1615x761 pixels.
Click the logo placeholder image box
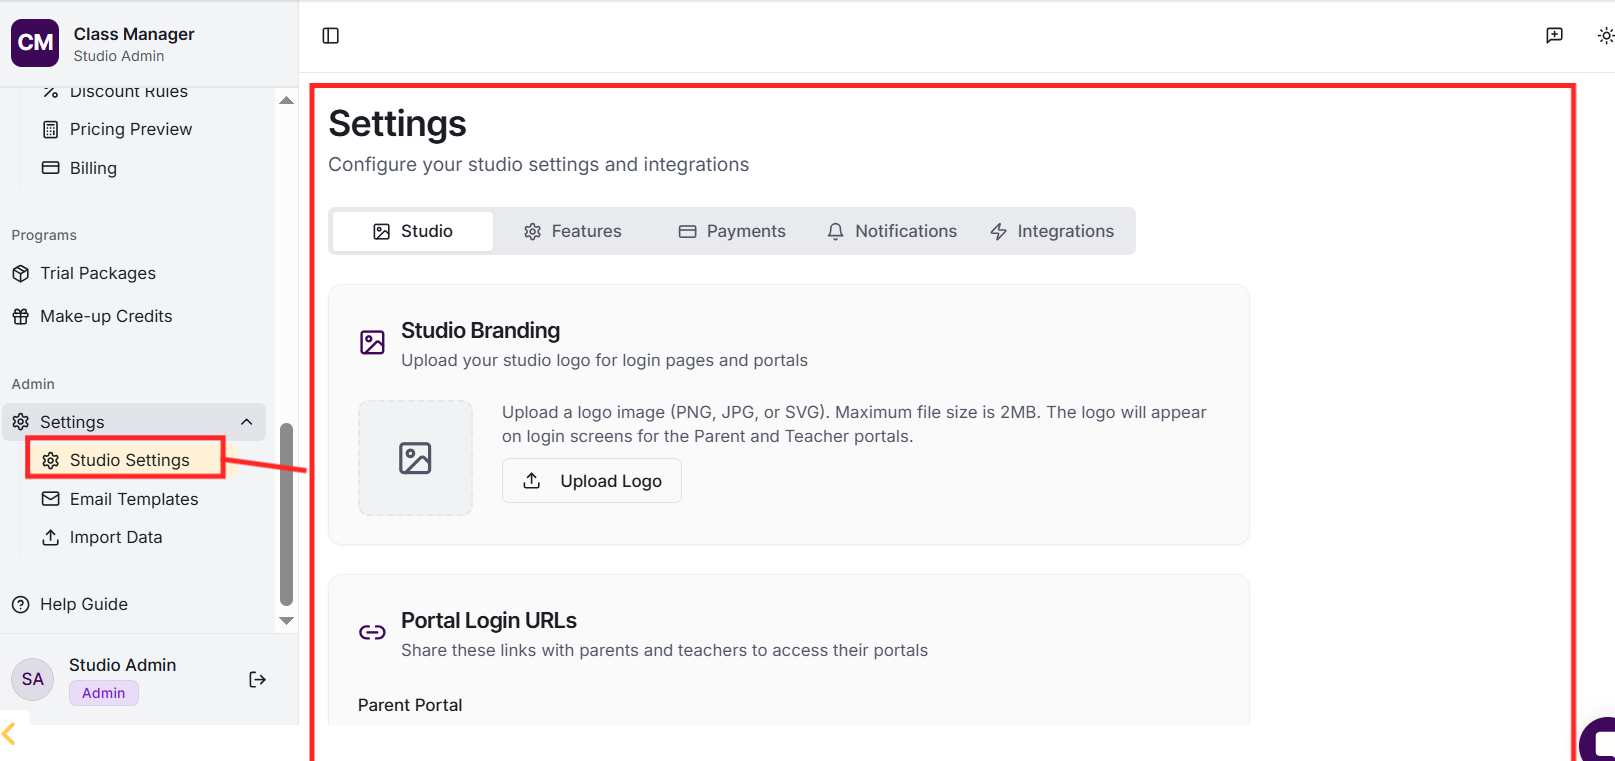415,458
